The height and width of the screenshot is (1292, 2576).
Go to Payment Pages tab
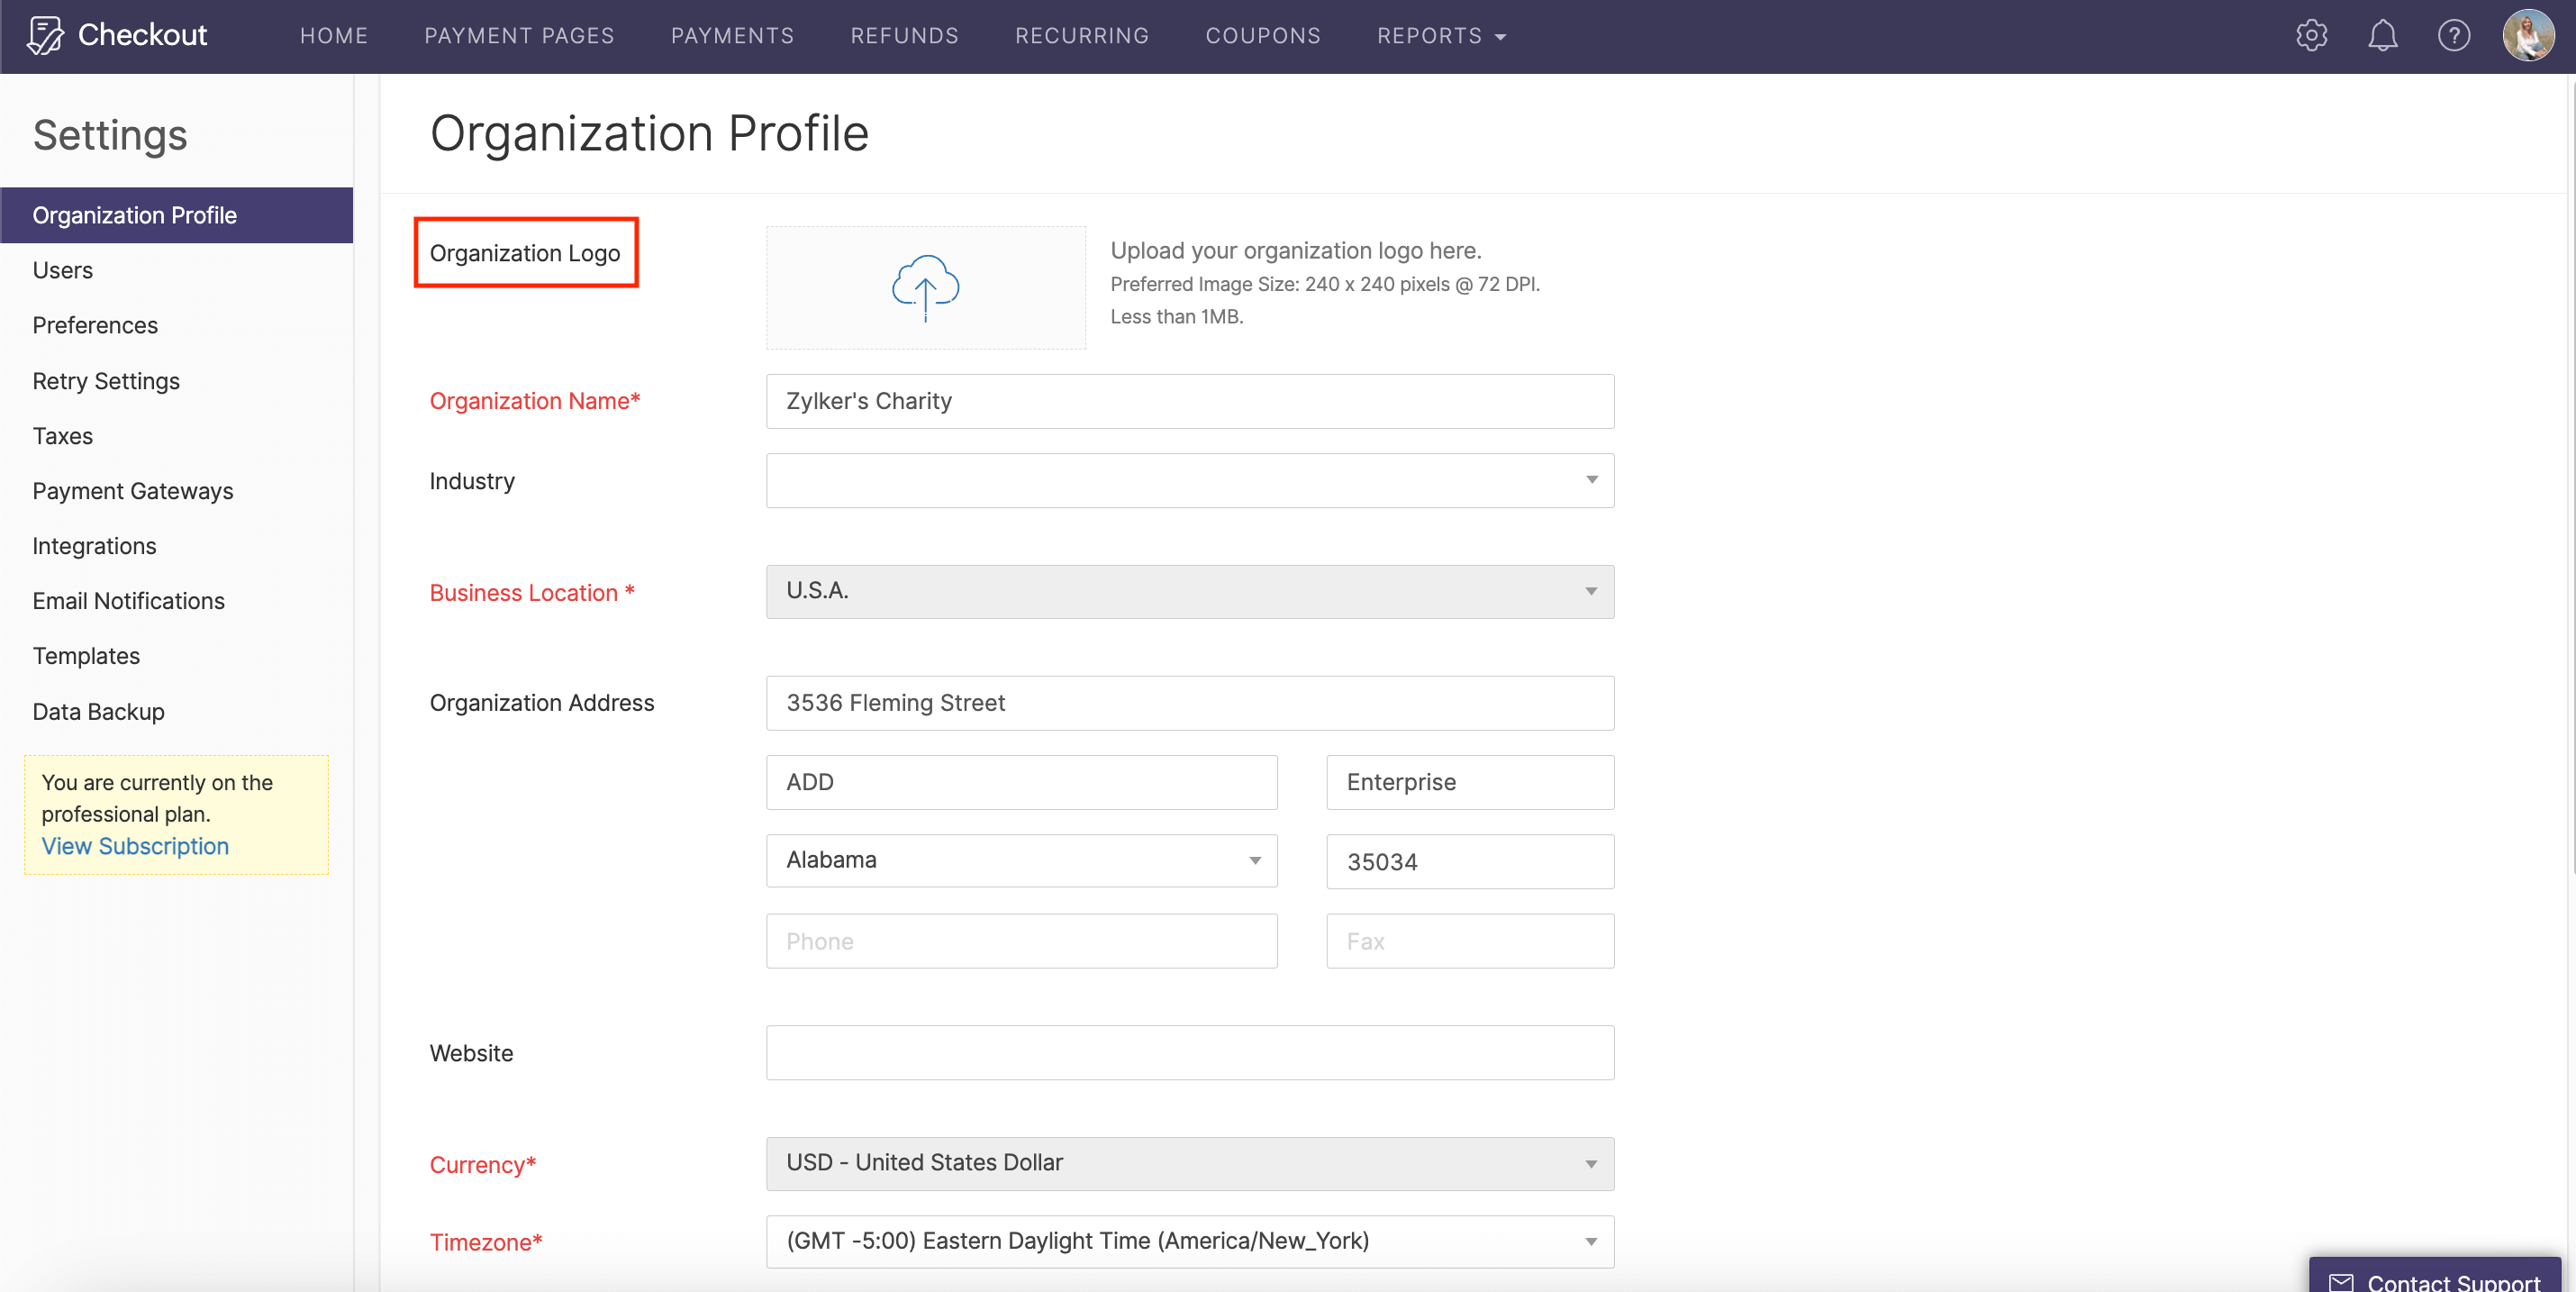(519, 36)
